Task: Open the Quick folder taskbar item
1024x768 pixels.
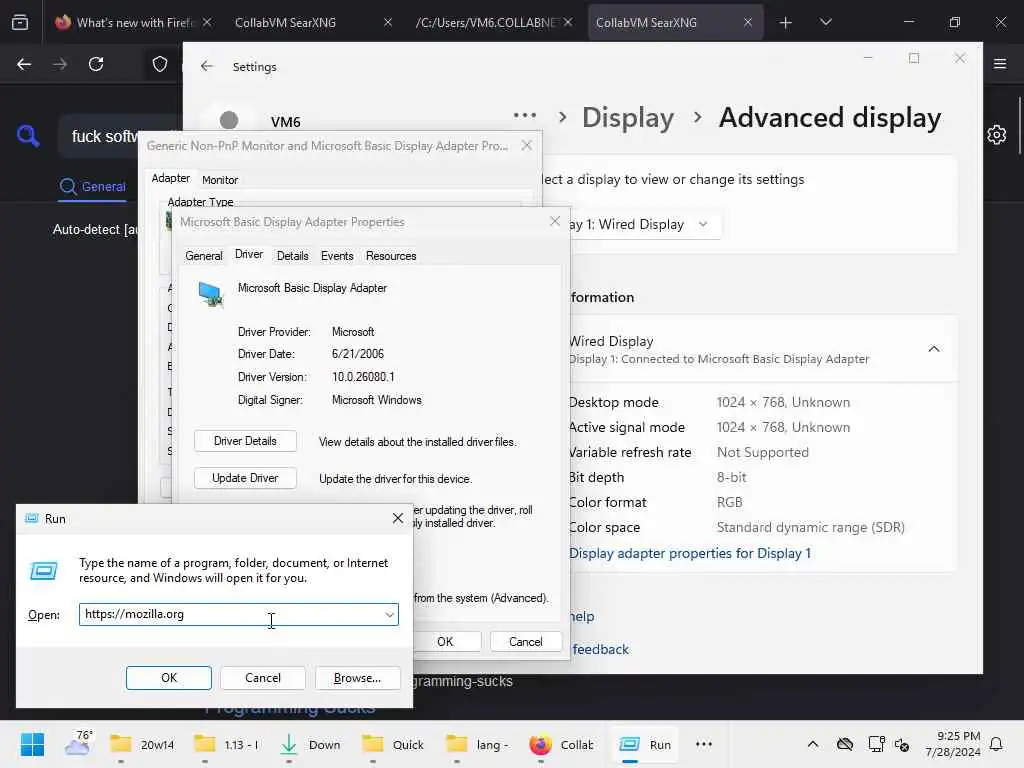Action: (x=393, y=744)
